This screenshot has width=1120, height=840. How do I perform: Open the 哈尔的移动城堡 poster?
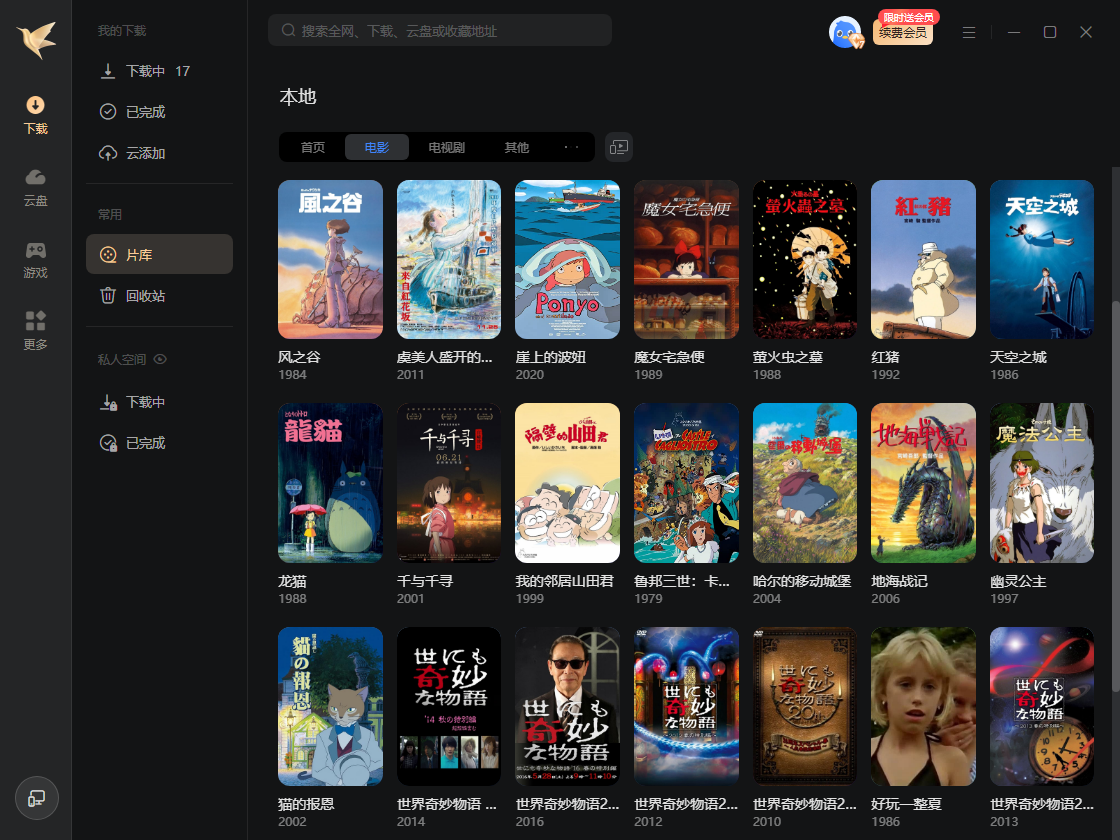click(x=804, y=483)
